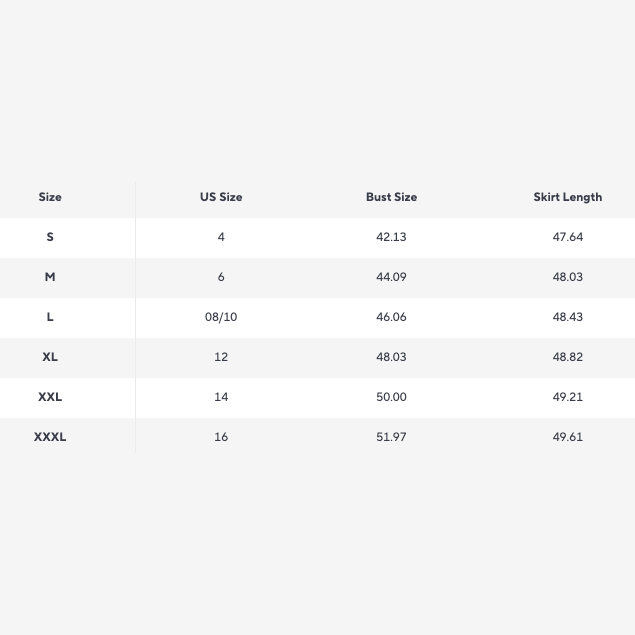Click skirt length value 47.64
Viewport: 635px width, 635px height.
pos(567,237)
